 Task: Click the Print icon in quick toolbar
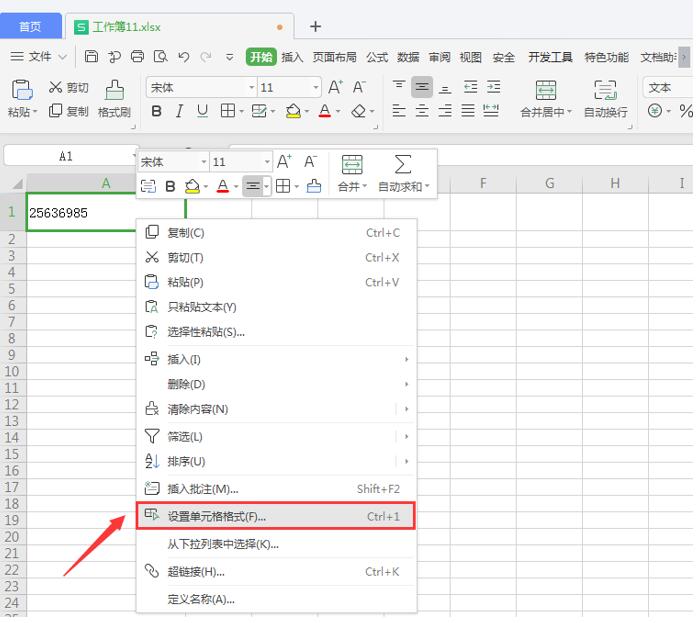(137, 56)
